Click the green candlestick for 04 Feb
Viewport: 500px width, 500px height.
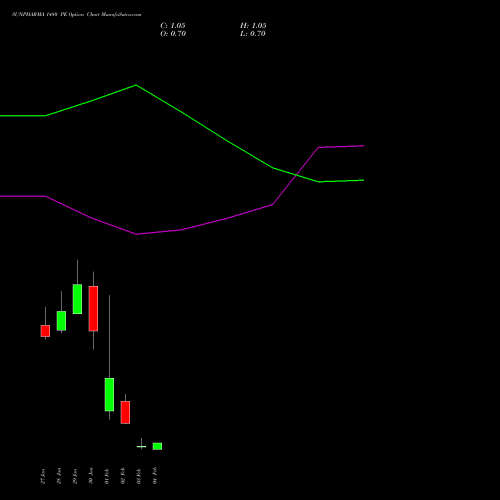[x=157, y=446]
